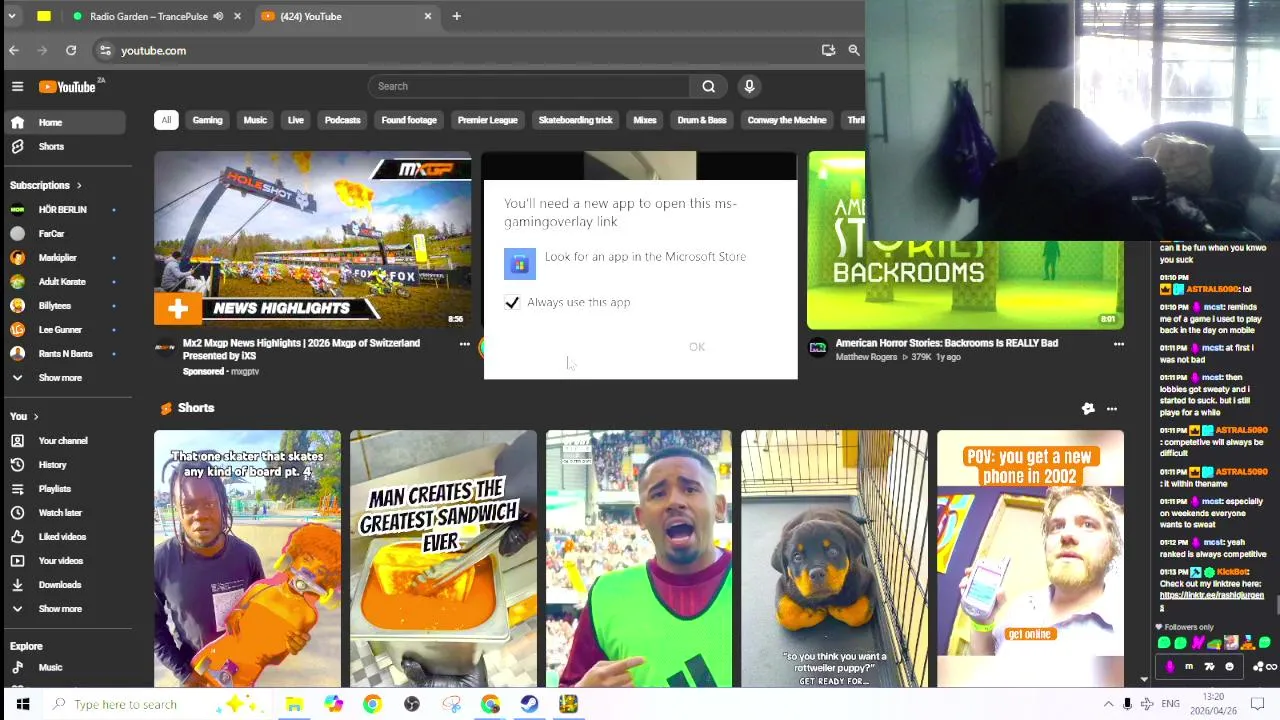Image resolution: width=1280 pixels, height=720 pixels.
Task: Expand Show more under subscriptions
Action: point(65,377)
